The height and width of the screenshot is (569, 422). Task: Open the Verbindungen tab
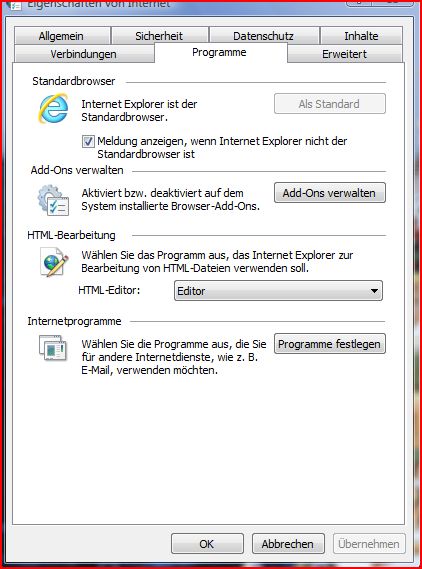[83, 54]
